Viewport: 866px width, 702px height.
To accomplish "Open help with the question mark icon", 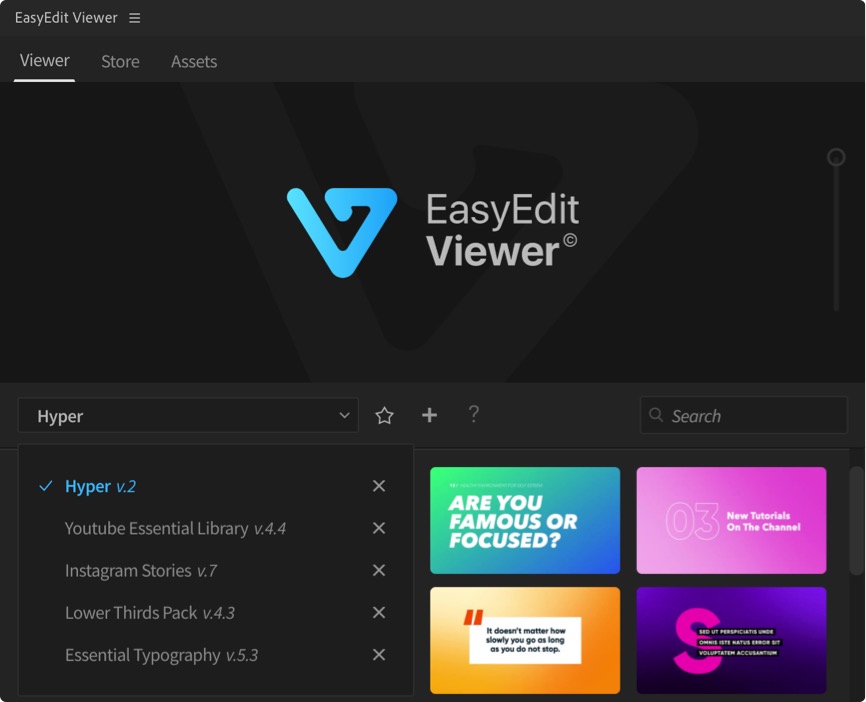I will point(474,414).
